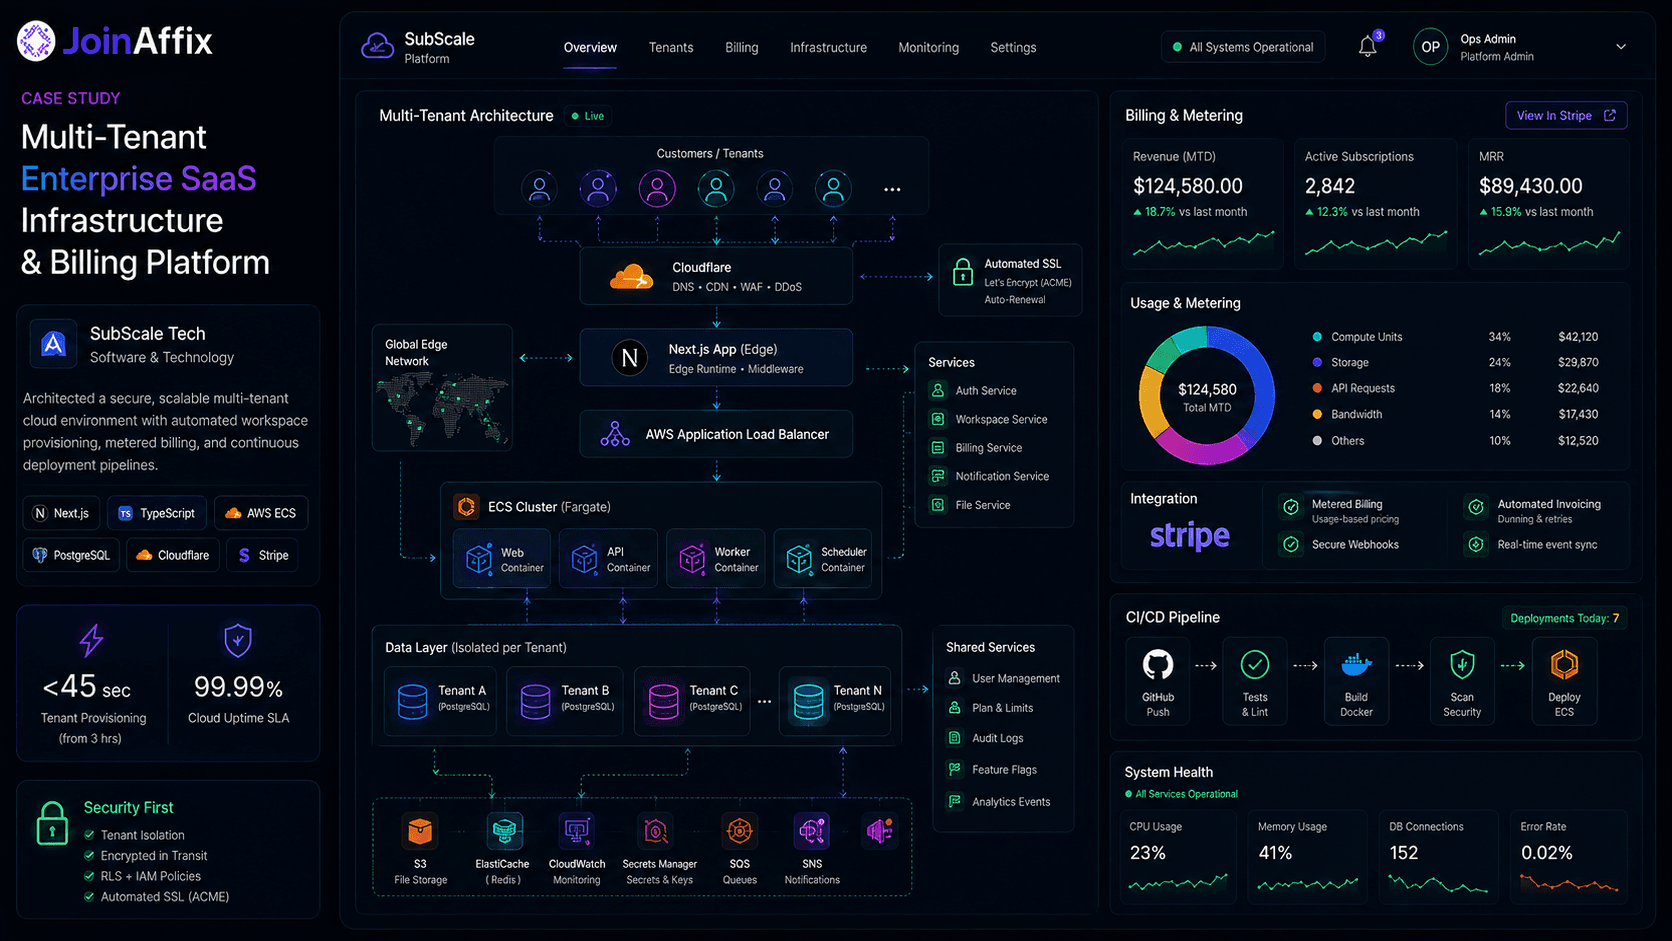Screen dimensions: 1672x941
Task: Click the API Requests legend color dot
Action: [1317, 388]
